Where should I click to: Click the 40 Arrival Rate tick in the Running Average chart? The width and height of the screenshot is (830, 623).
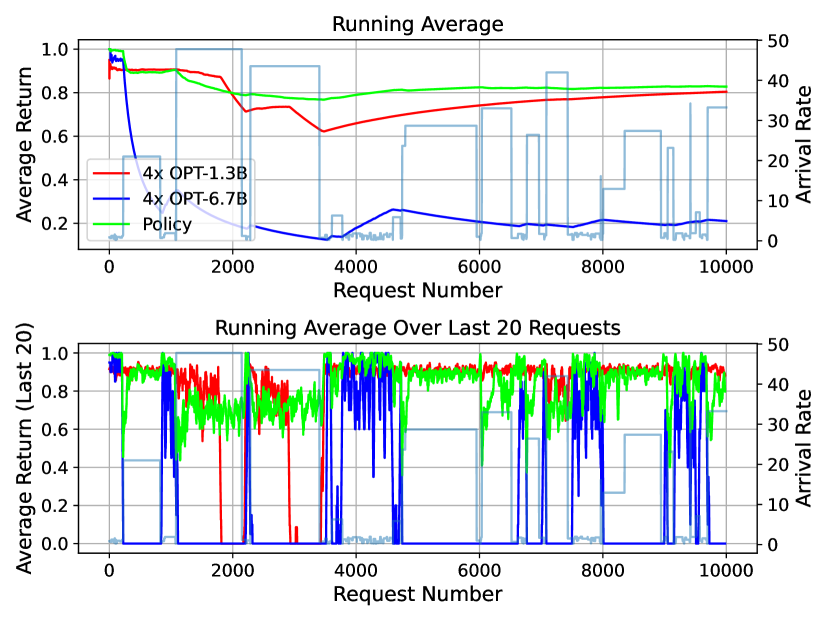click(x=778, y=81)
